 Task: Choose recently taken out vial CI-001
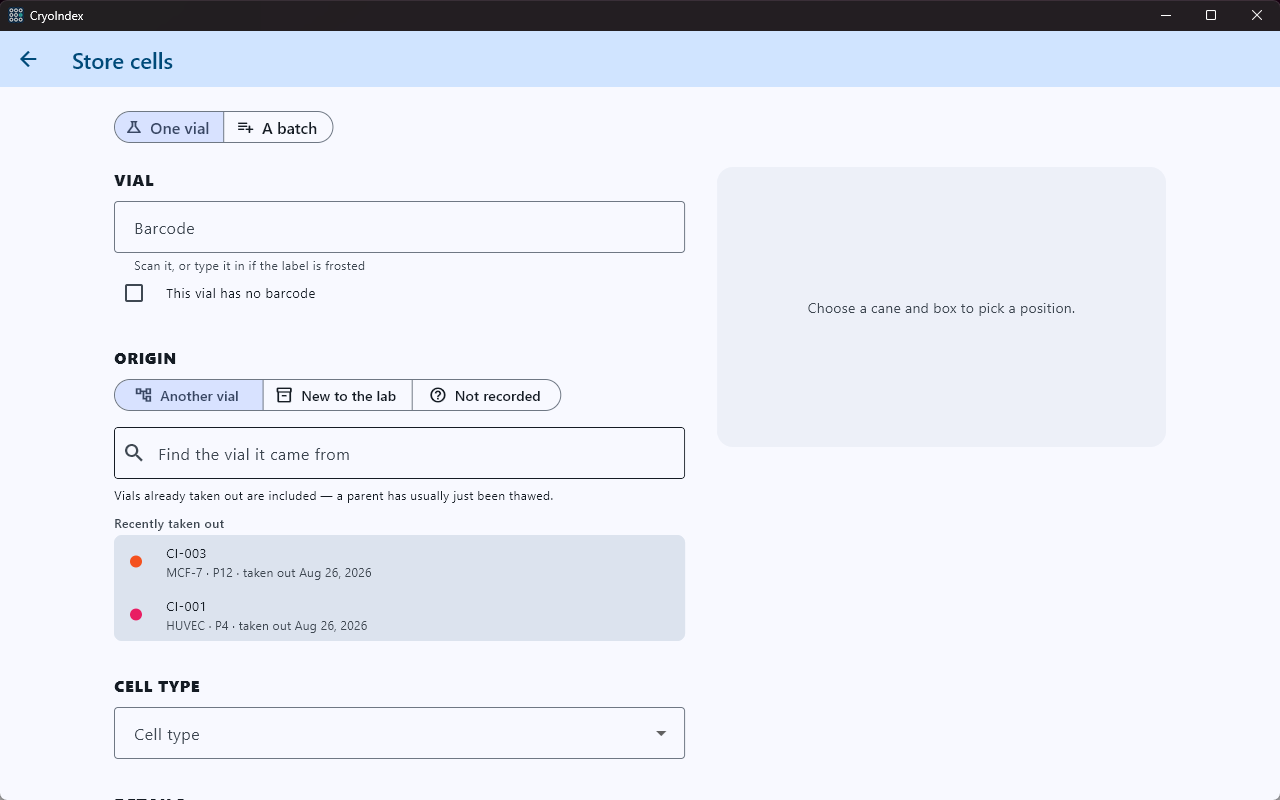coord(399,614)
